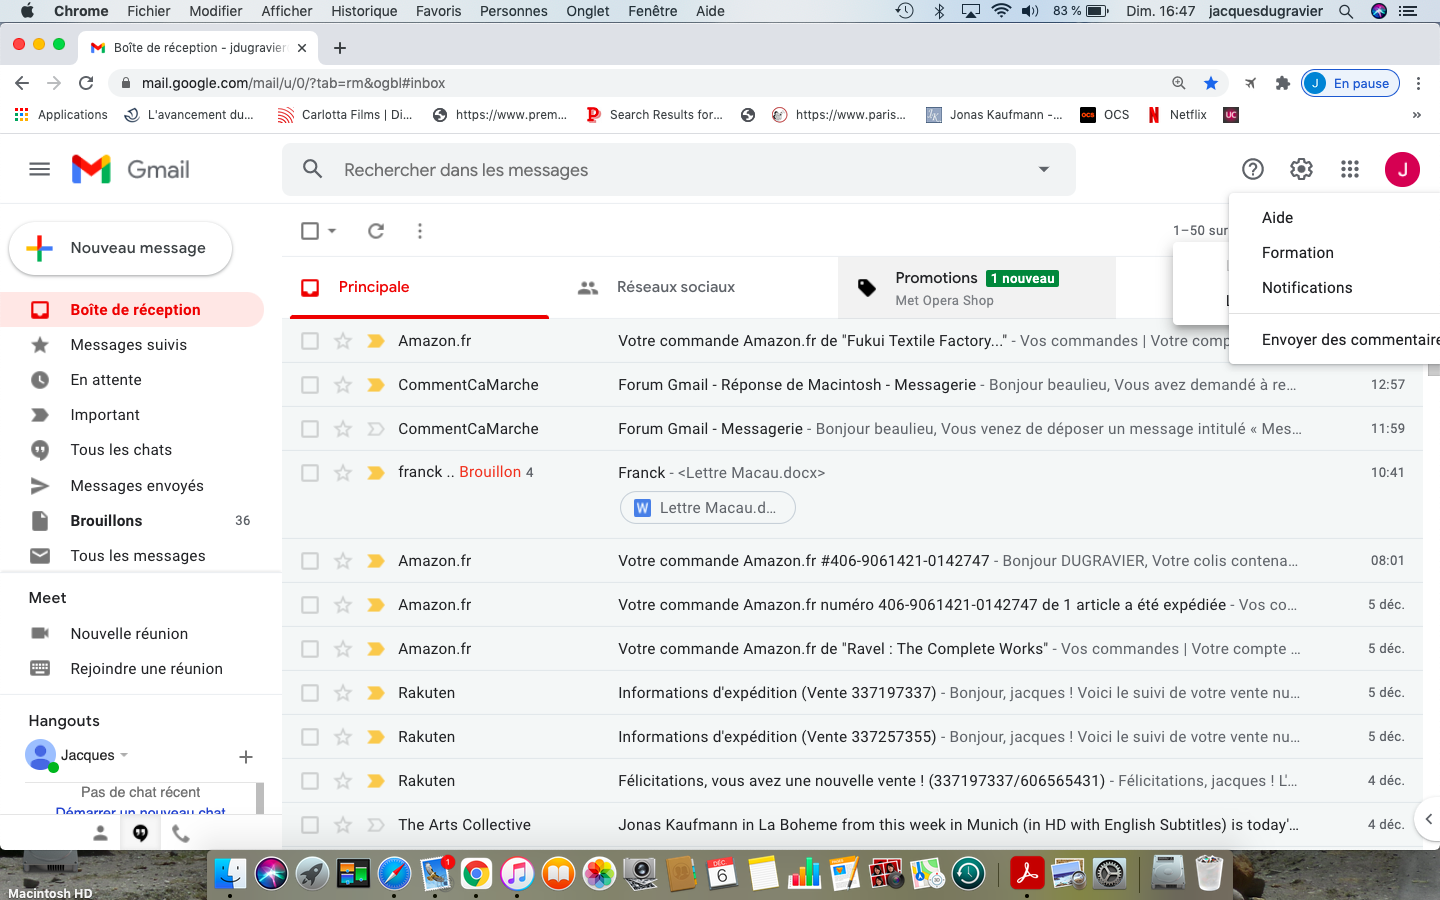Click the Chrome address bar URL

293,83
